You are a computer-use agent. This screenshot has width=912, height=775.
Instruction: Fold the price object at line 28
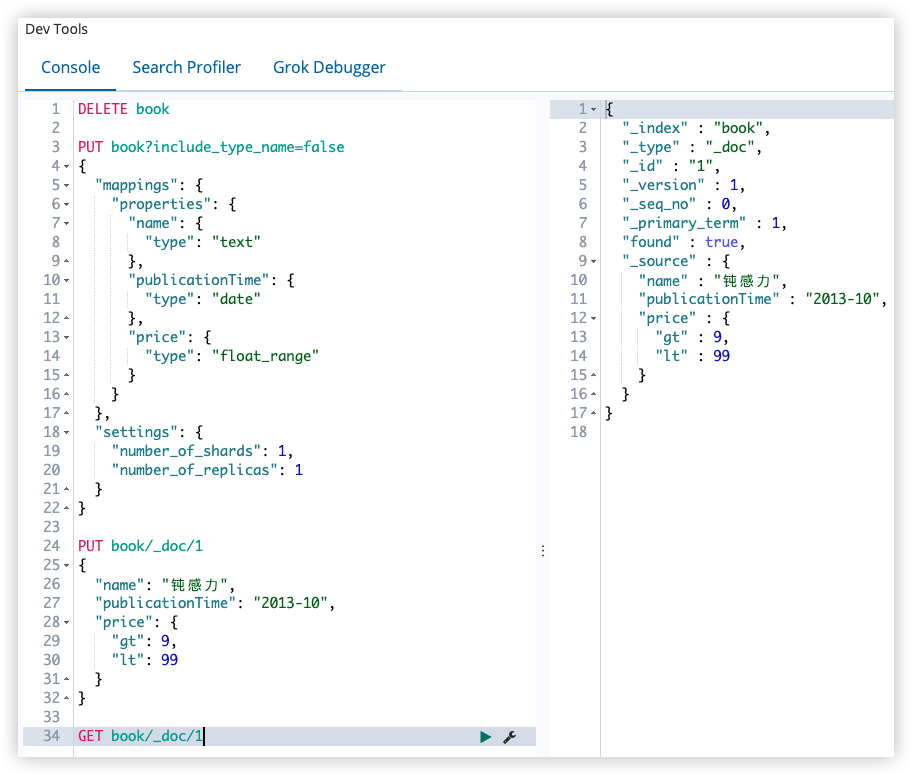coord(66,623)
